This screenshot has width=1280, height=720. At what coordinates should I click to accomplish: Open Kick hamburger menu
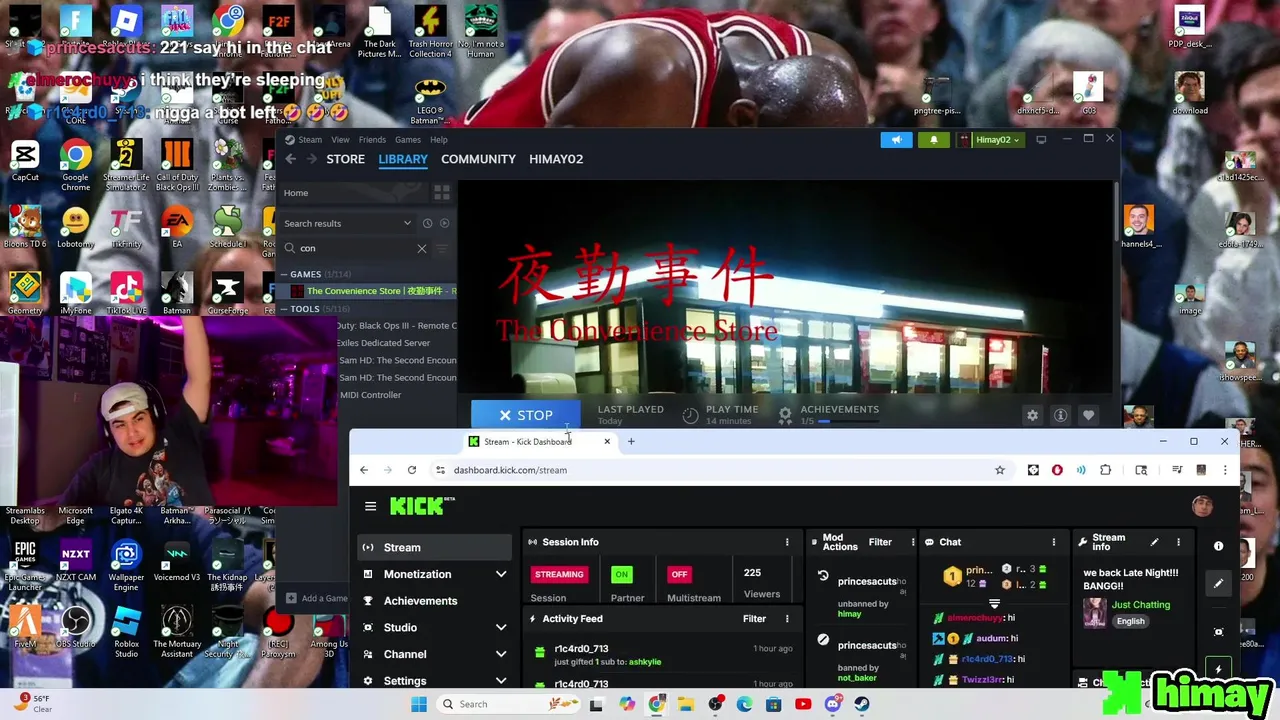click(370, 506)
